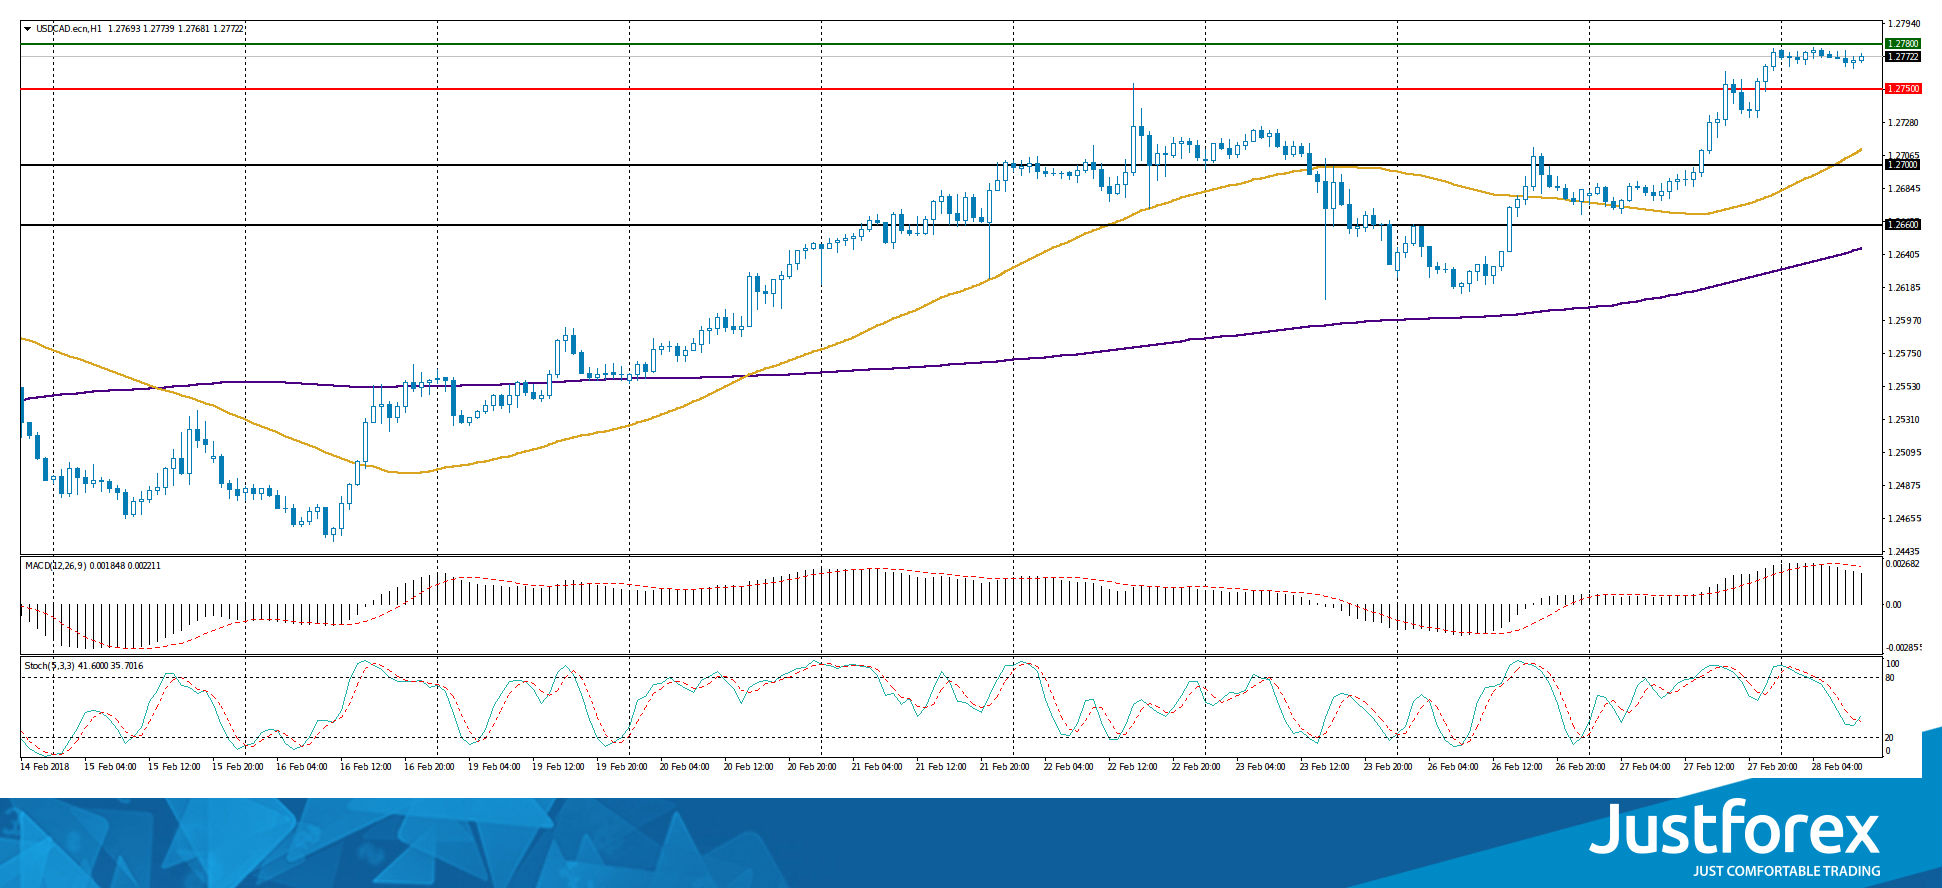
Task: Click the 15 Feb 12:00 time axis label
Action: click(x=174, y=767)
